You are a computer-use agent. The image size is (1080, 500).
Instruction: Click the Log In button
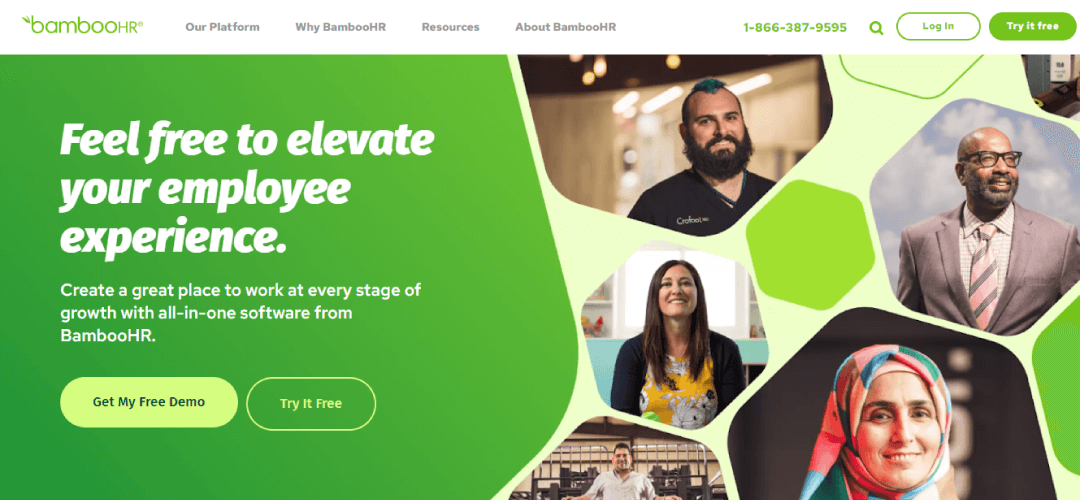tap(938, 26)
